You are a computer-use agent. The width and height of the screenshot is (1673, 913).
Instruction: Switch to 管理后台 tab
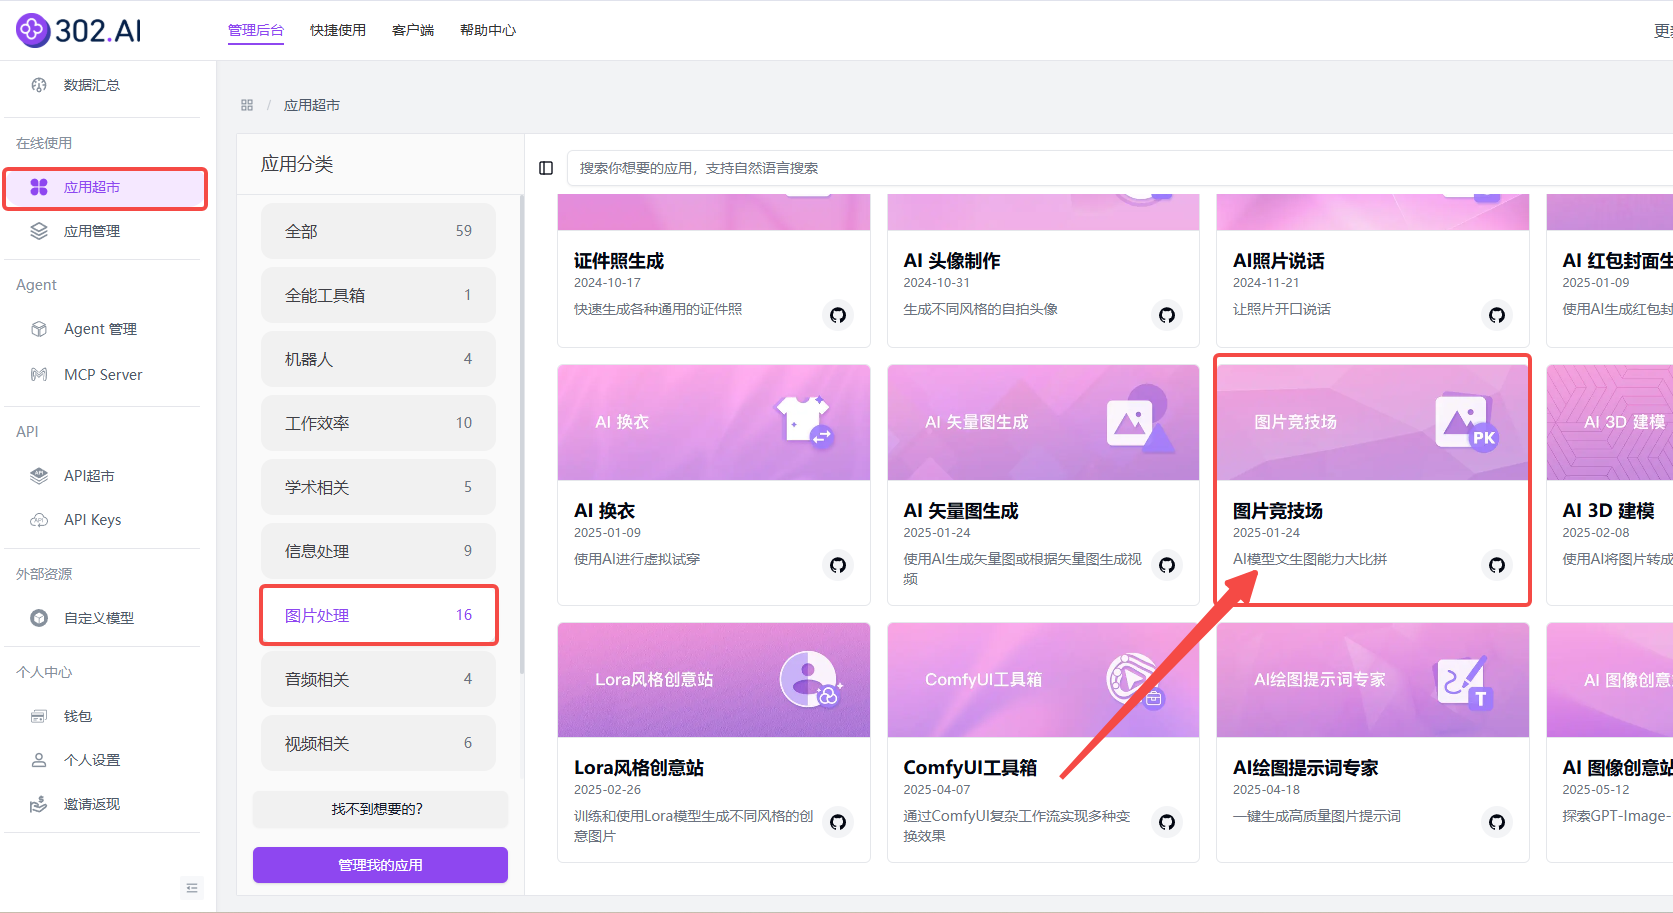(256, 30)
